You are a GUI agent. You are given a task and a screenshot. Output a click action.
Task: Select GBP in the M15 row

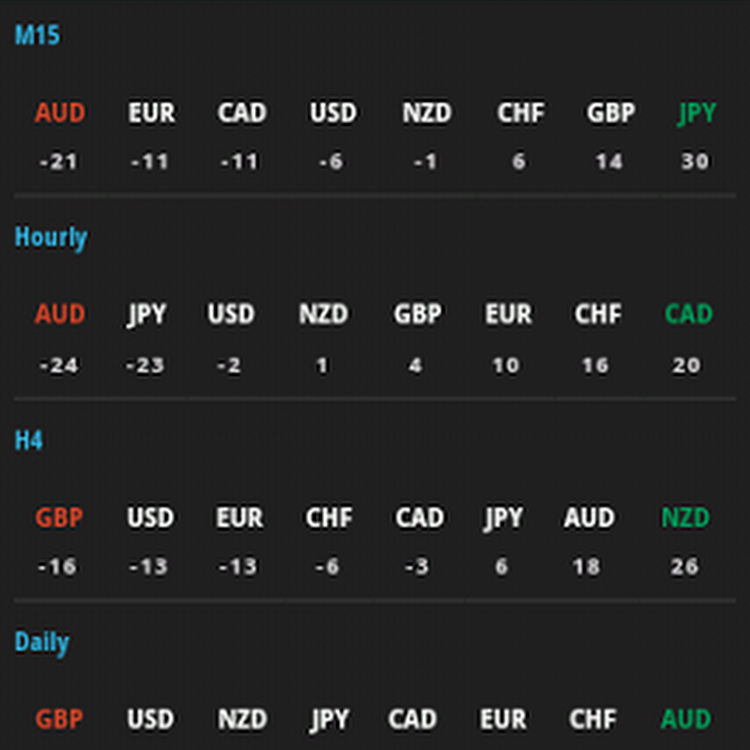click(610, 114)
